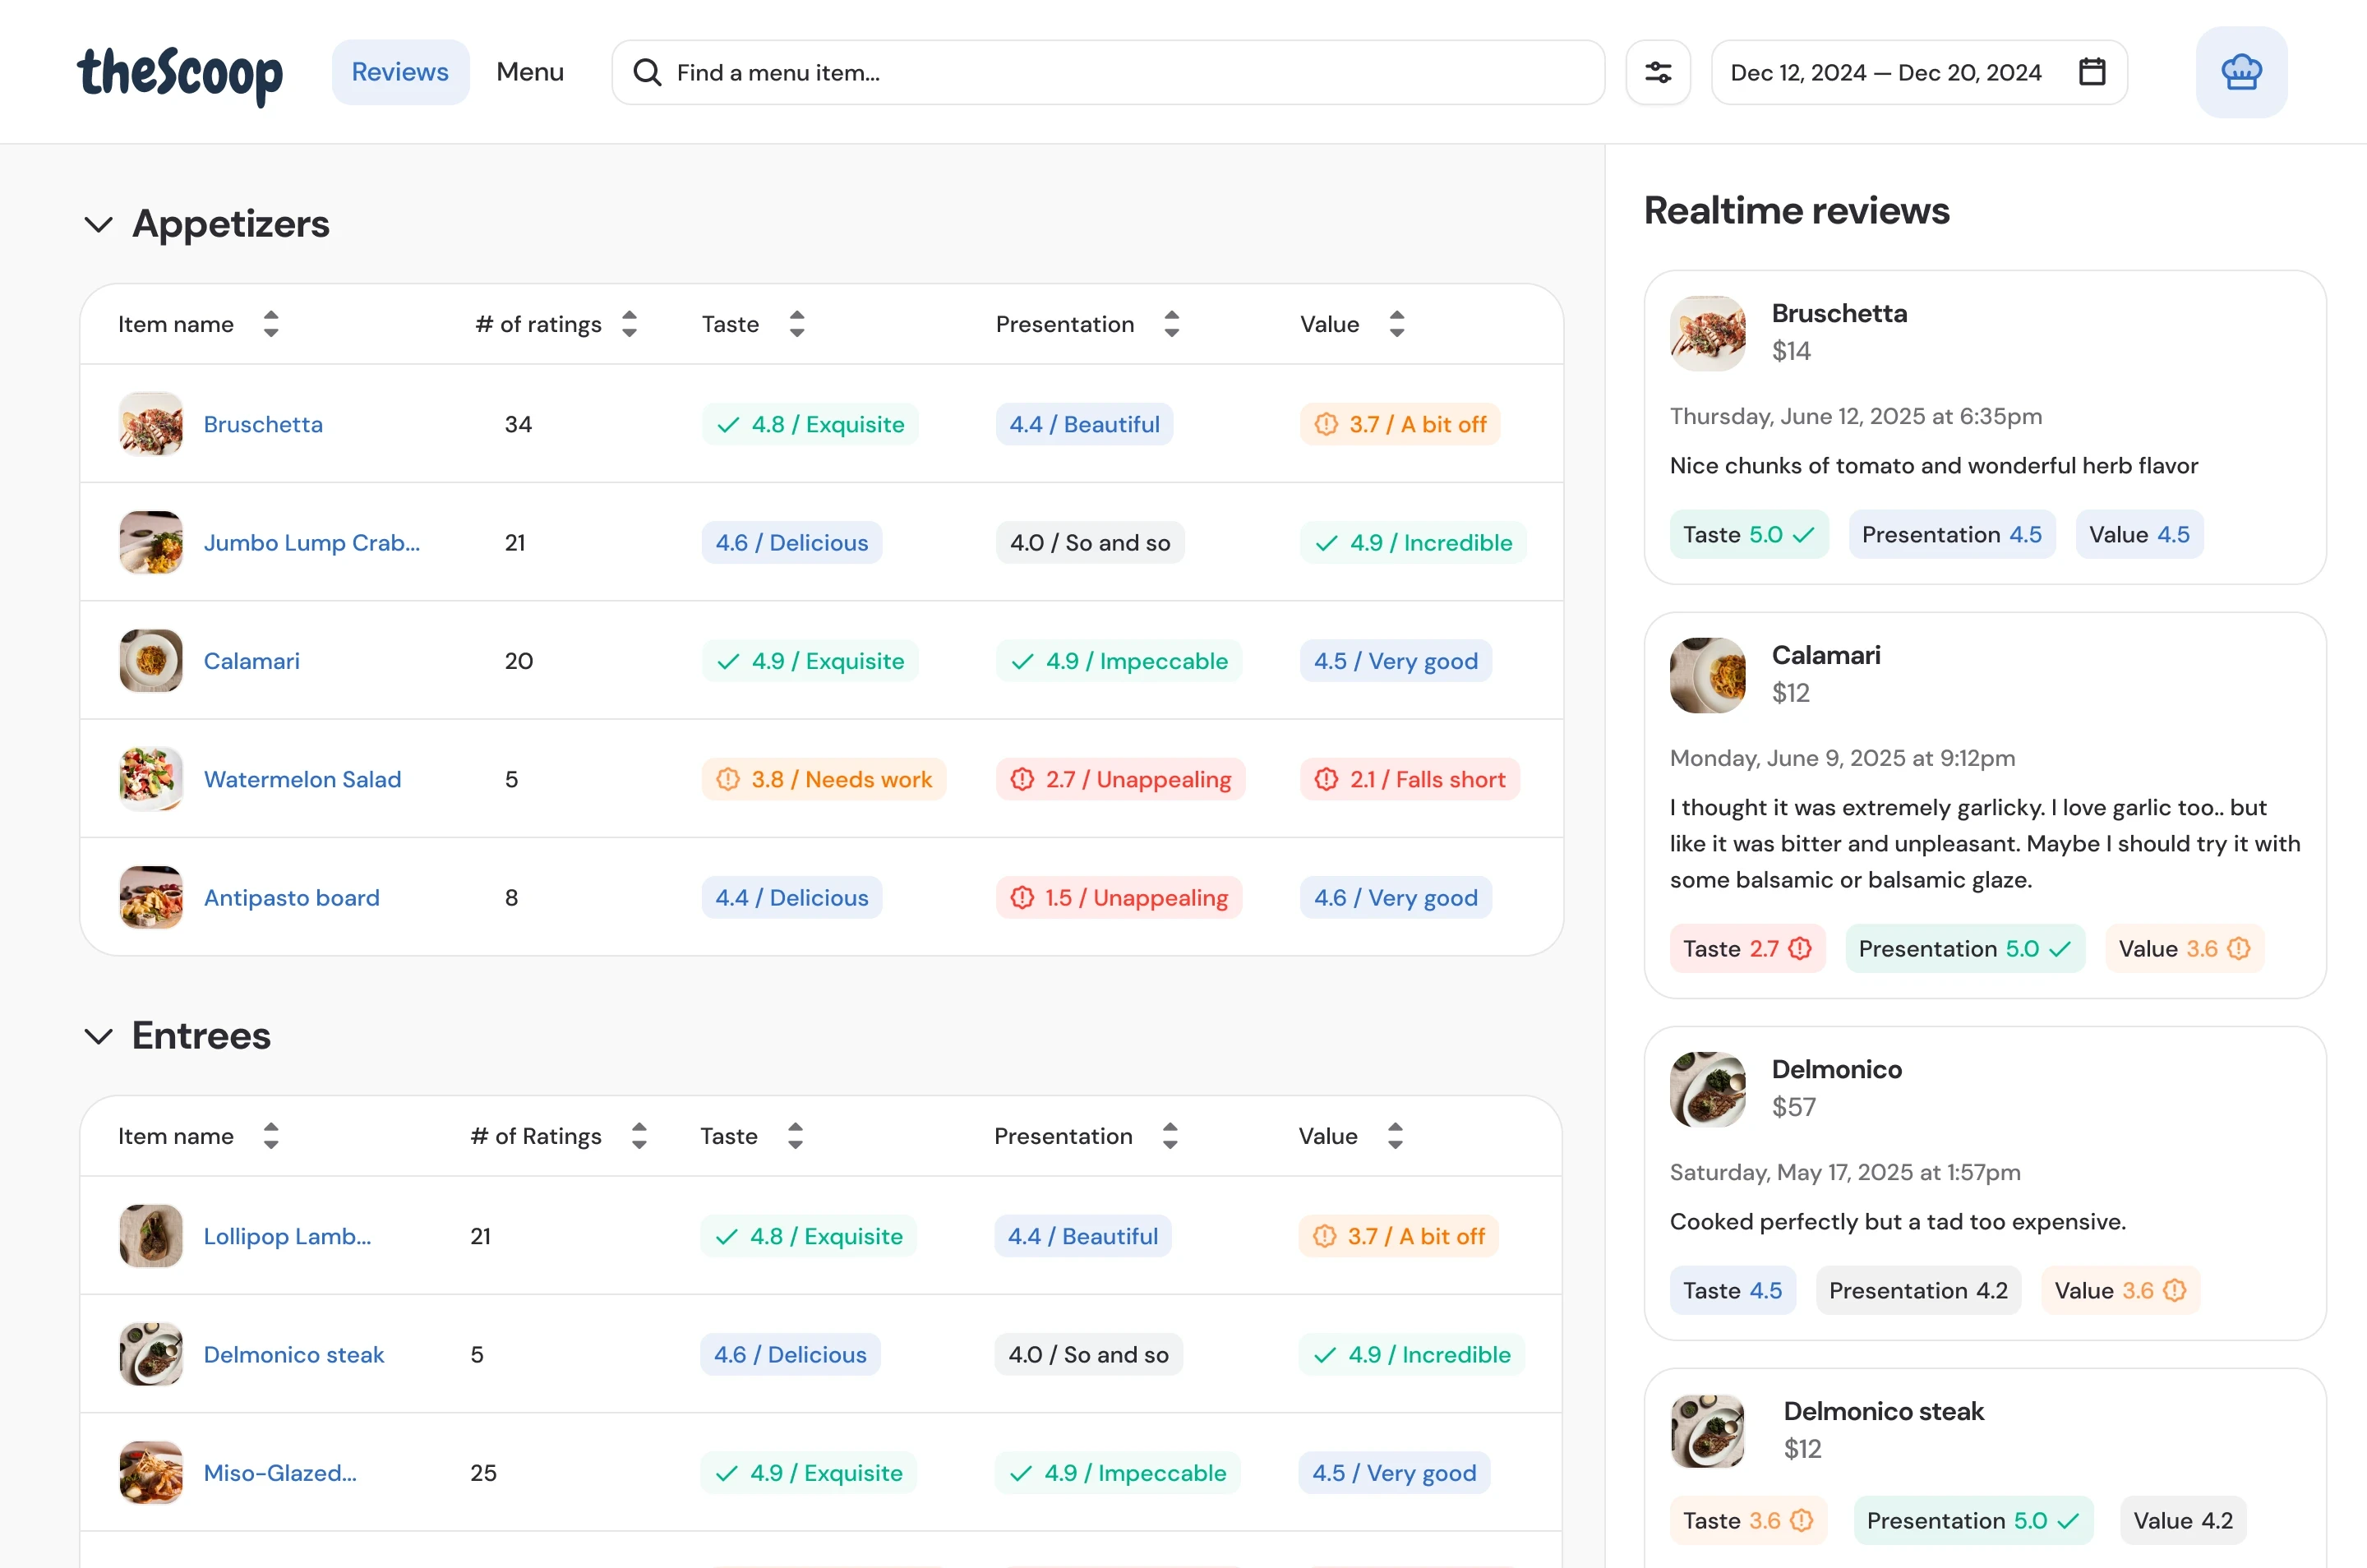Sort Appetizers by # of ratings arrows
2367x1568 pixels.
click(629, 324)
